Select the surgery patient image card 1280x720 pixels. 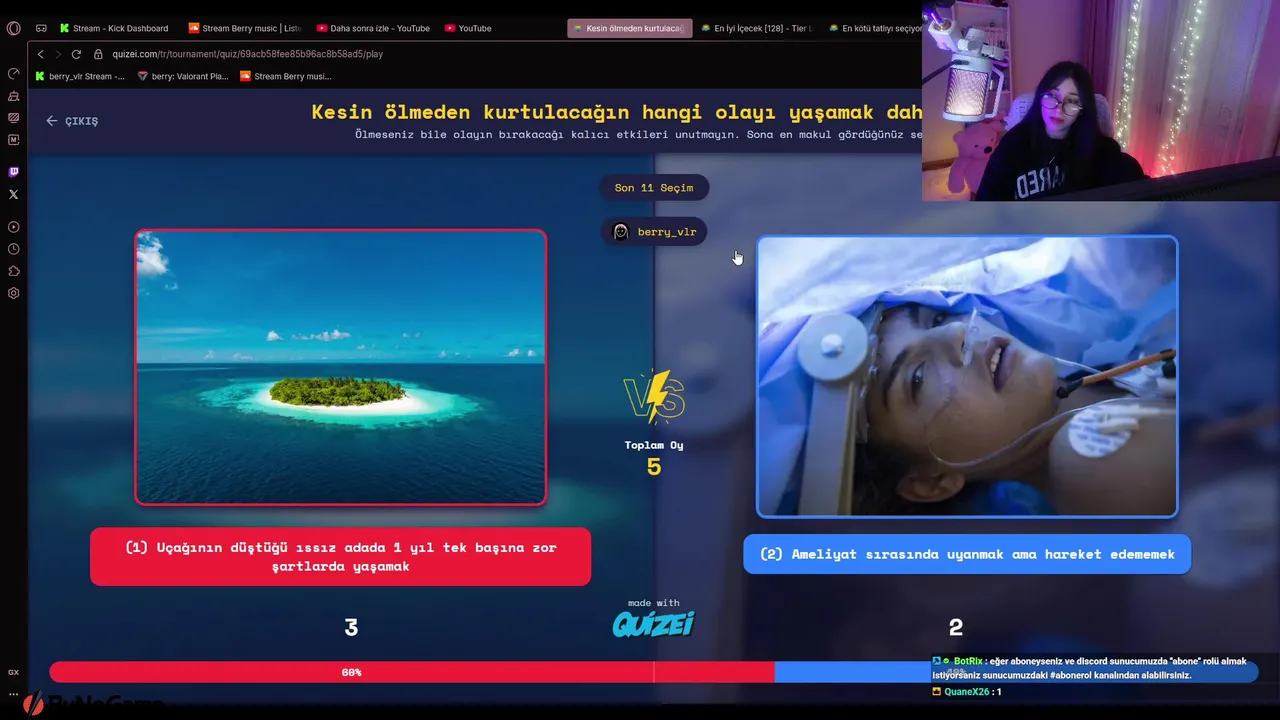(x=967, y=376)
